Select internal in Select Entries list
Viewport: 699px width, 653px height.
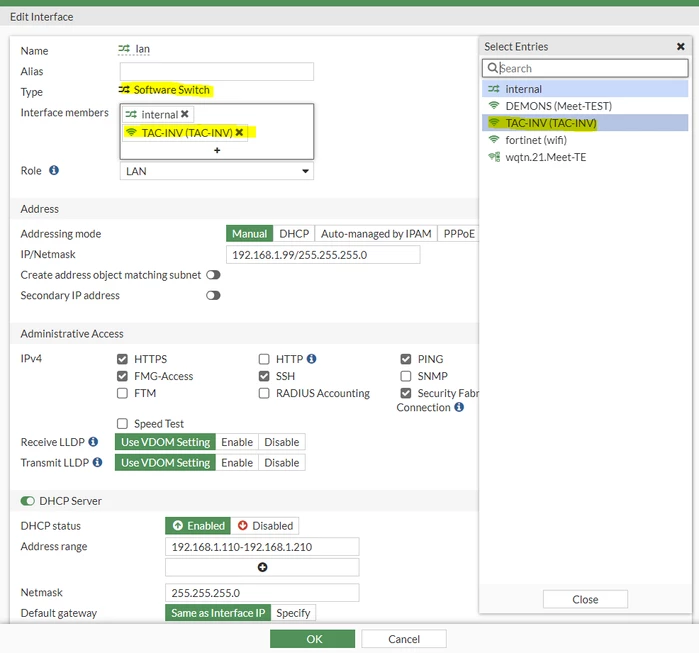click(585, 89)
